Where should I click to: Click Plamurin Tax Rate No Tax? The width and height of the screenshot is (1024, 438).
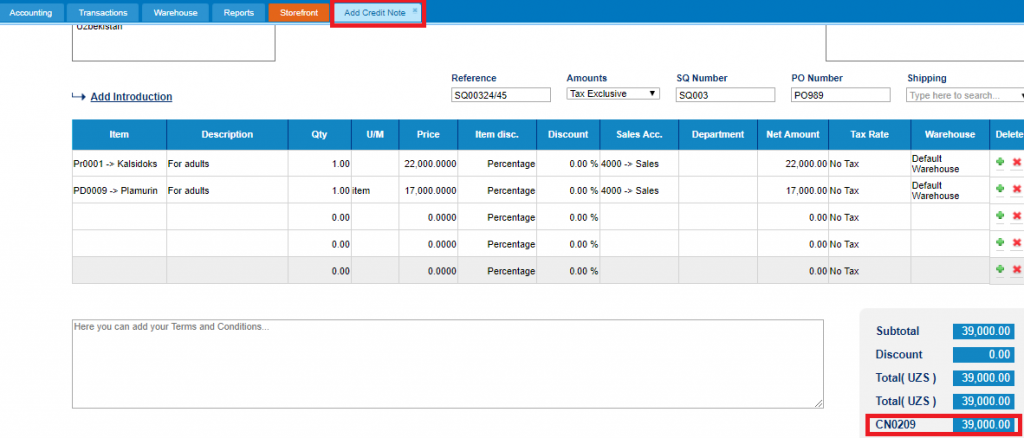(x=870, y=191)
